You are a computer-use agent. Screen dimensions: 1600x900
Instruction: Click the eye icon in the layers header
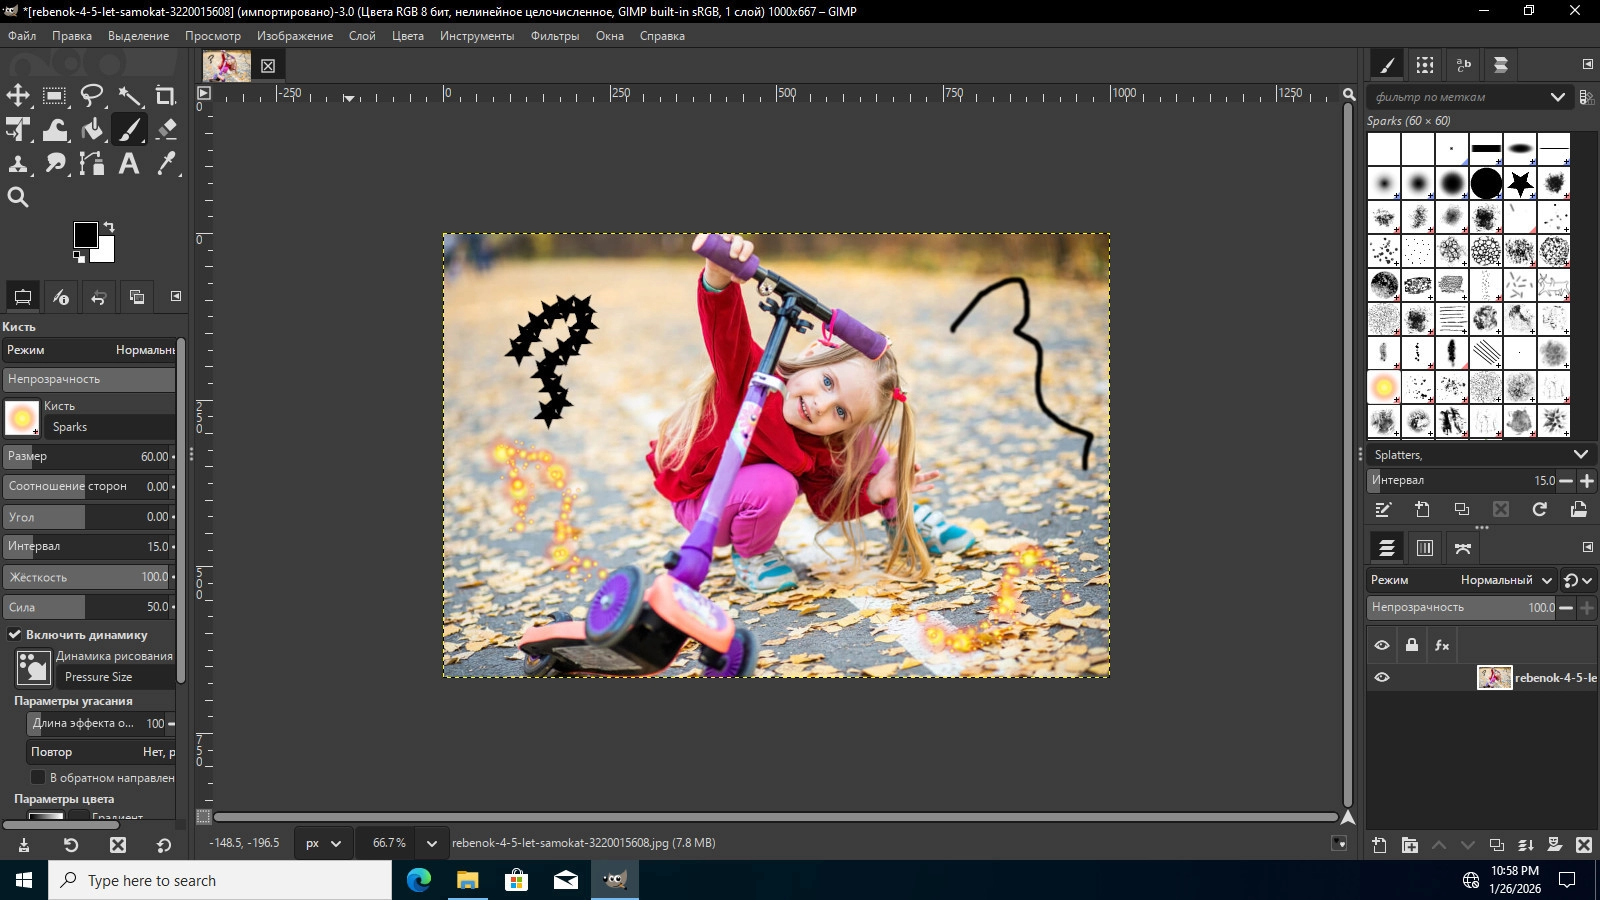tap(1382, 646)
